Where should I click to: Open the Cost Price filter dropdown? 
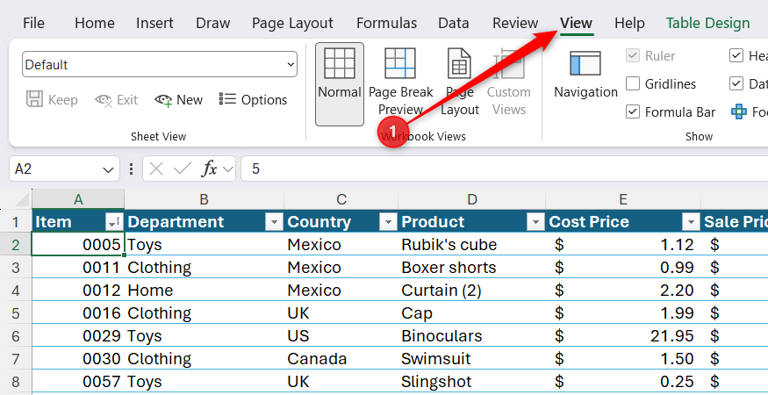pyautogui.click(x=691, y=222)
